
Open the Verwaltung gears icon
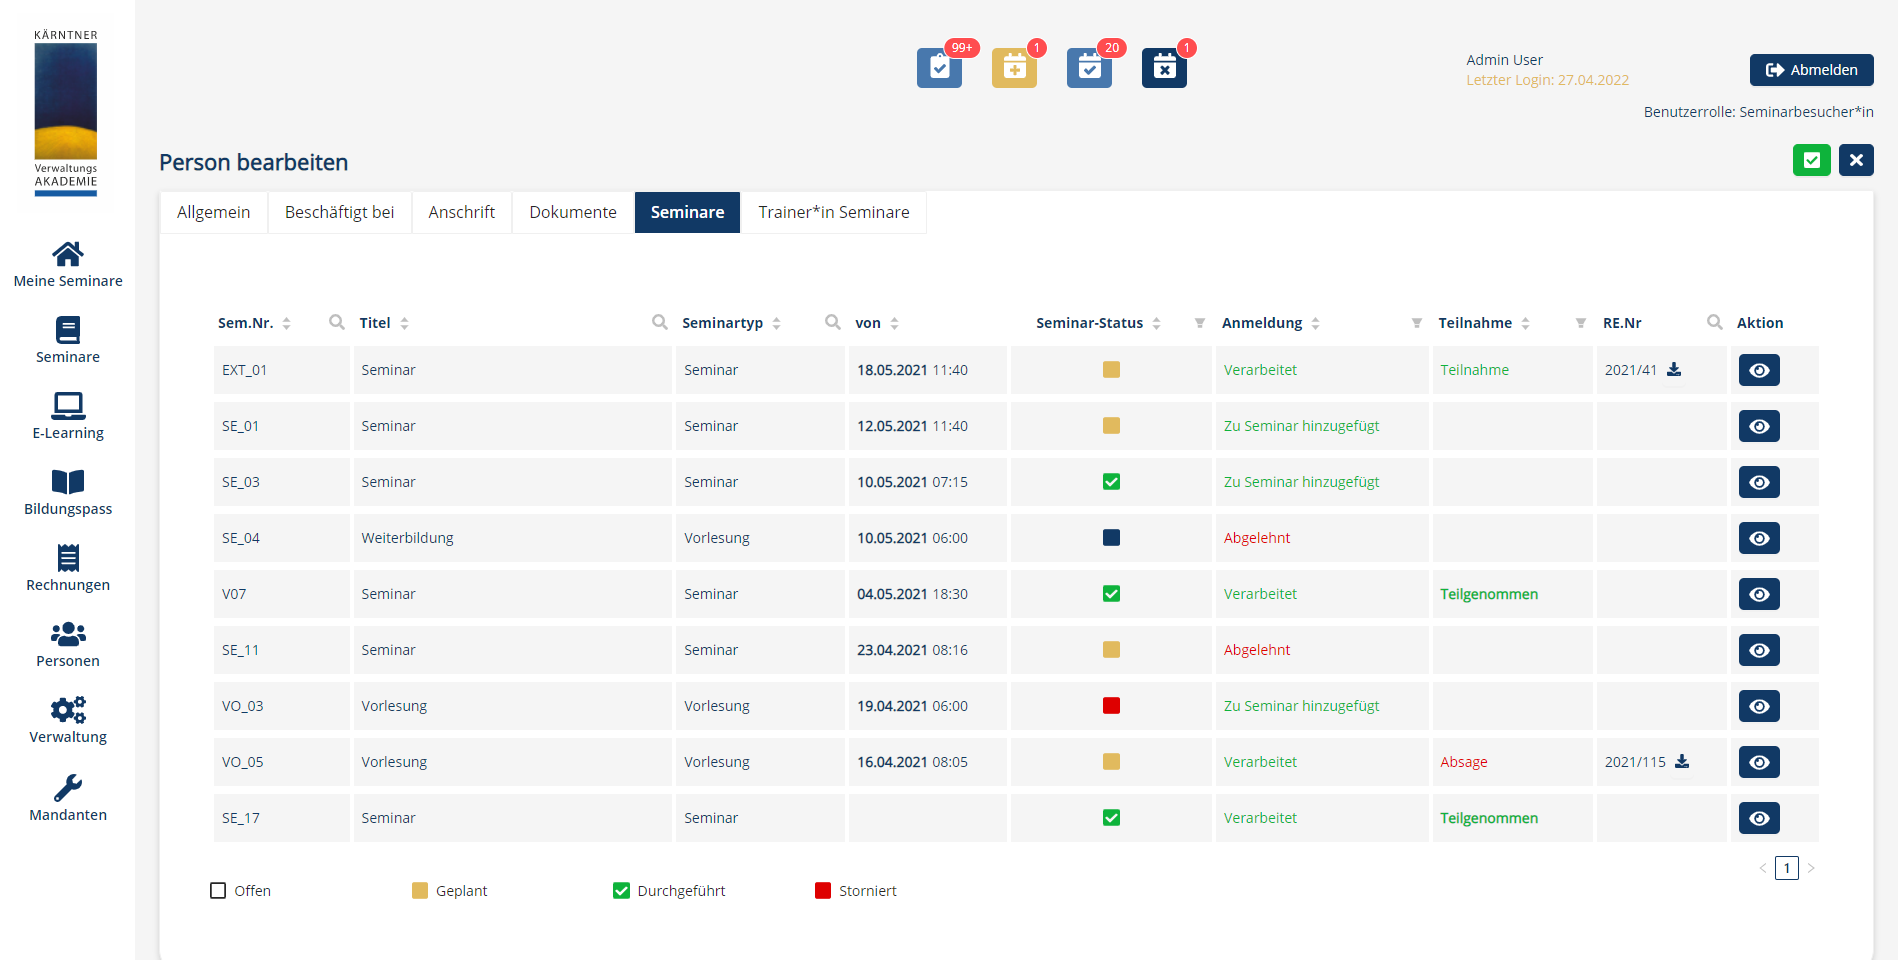coord(68,710)
